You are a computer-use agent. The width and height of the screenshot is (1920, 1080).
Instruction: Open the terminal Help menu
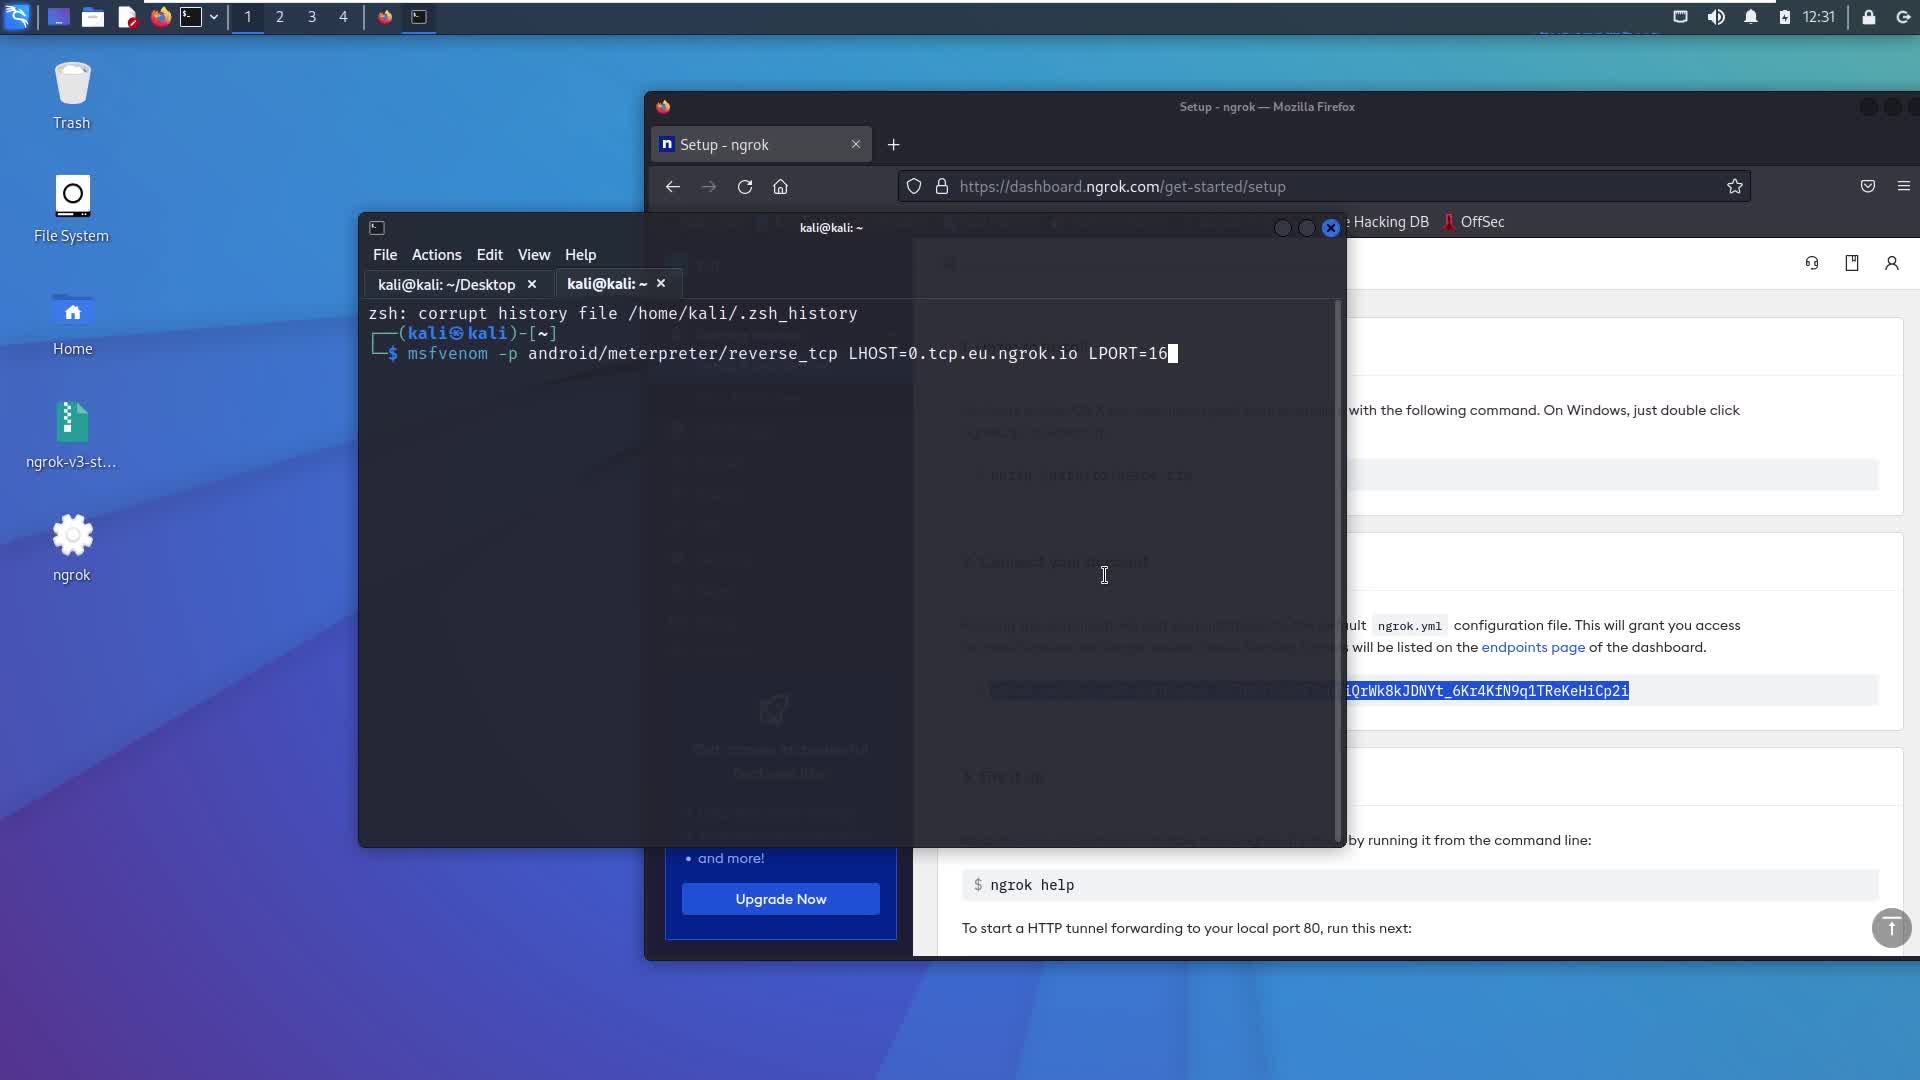click(x=580, y=255)
